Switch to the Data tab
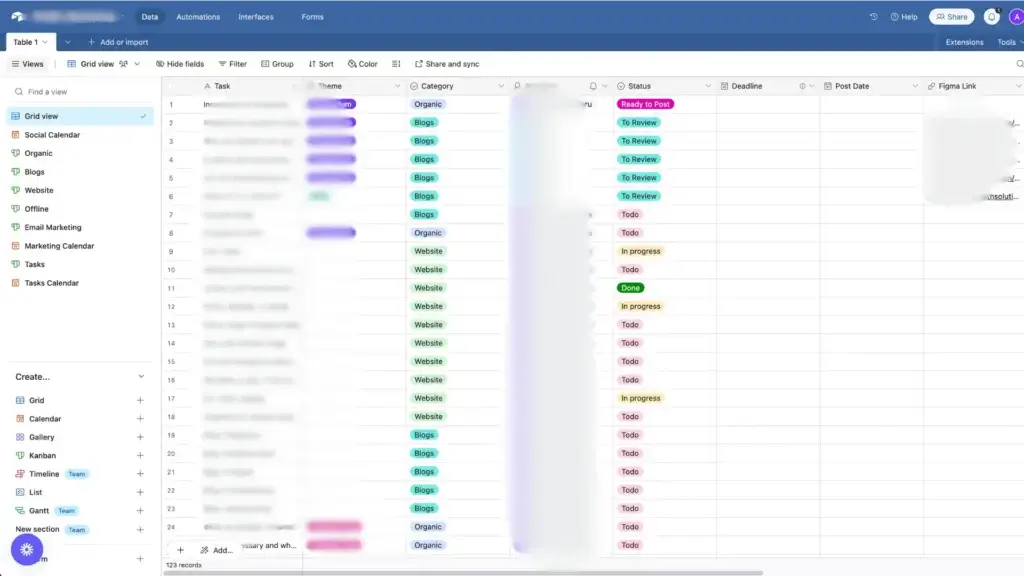 point(150,17)
